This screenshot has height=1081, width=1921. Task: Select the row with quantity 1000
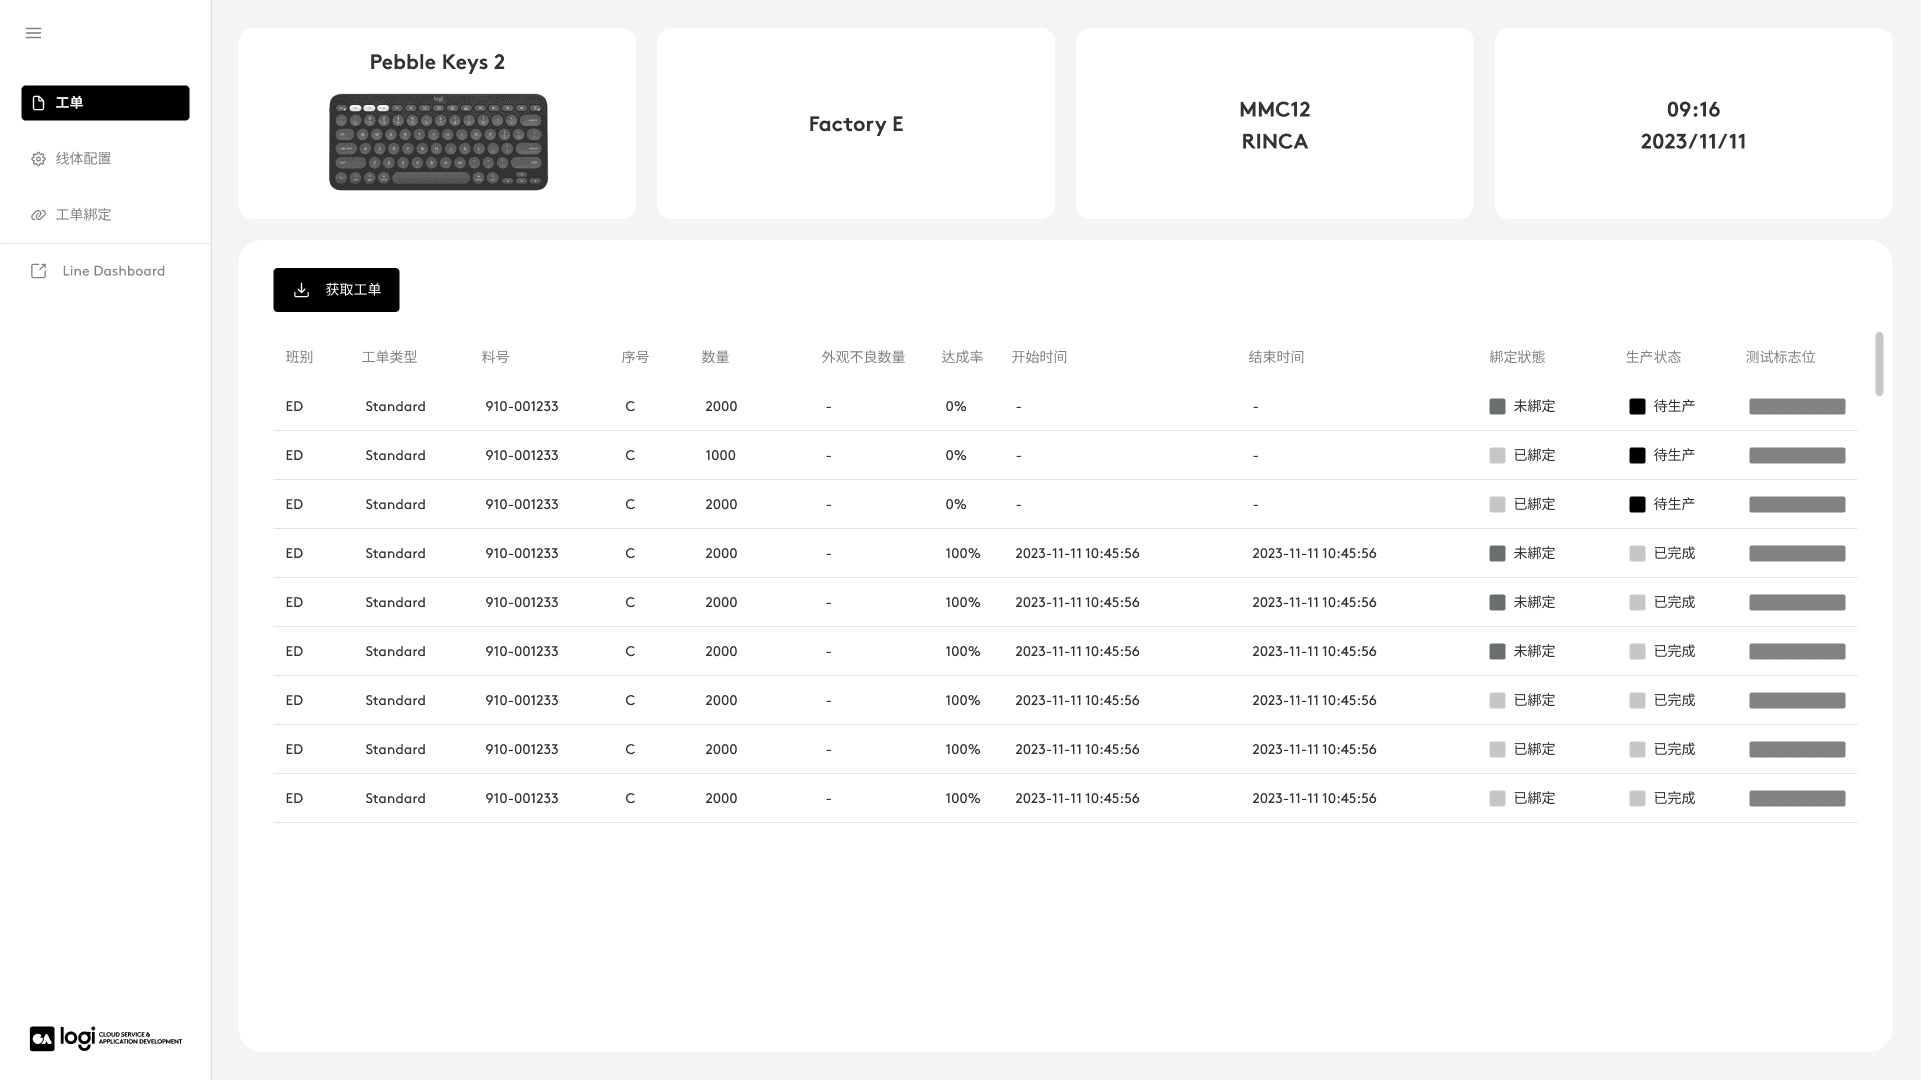[720, 456]
